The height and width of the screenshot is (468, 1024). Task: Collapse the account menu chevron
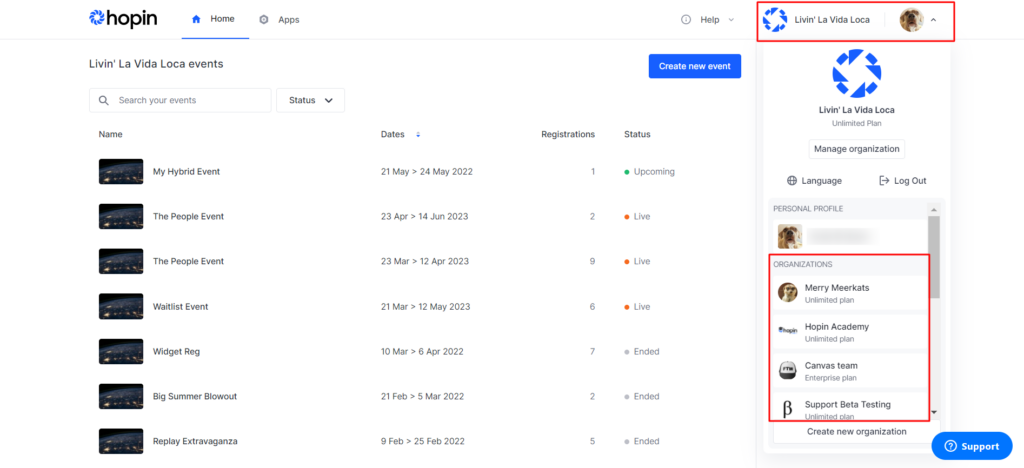(933, 20)
